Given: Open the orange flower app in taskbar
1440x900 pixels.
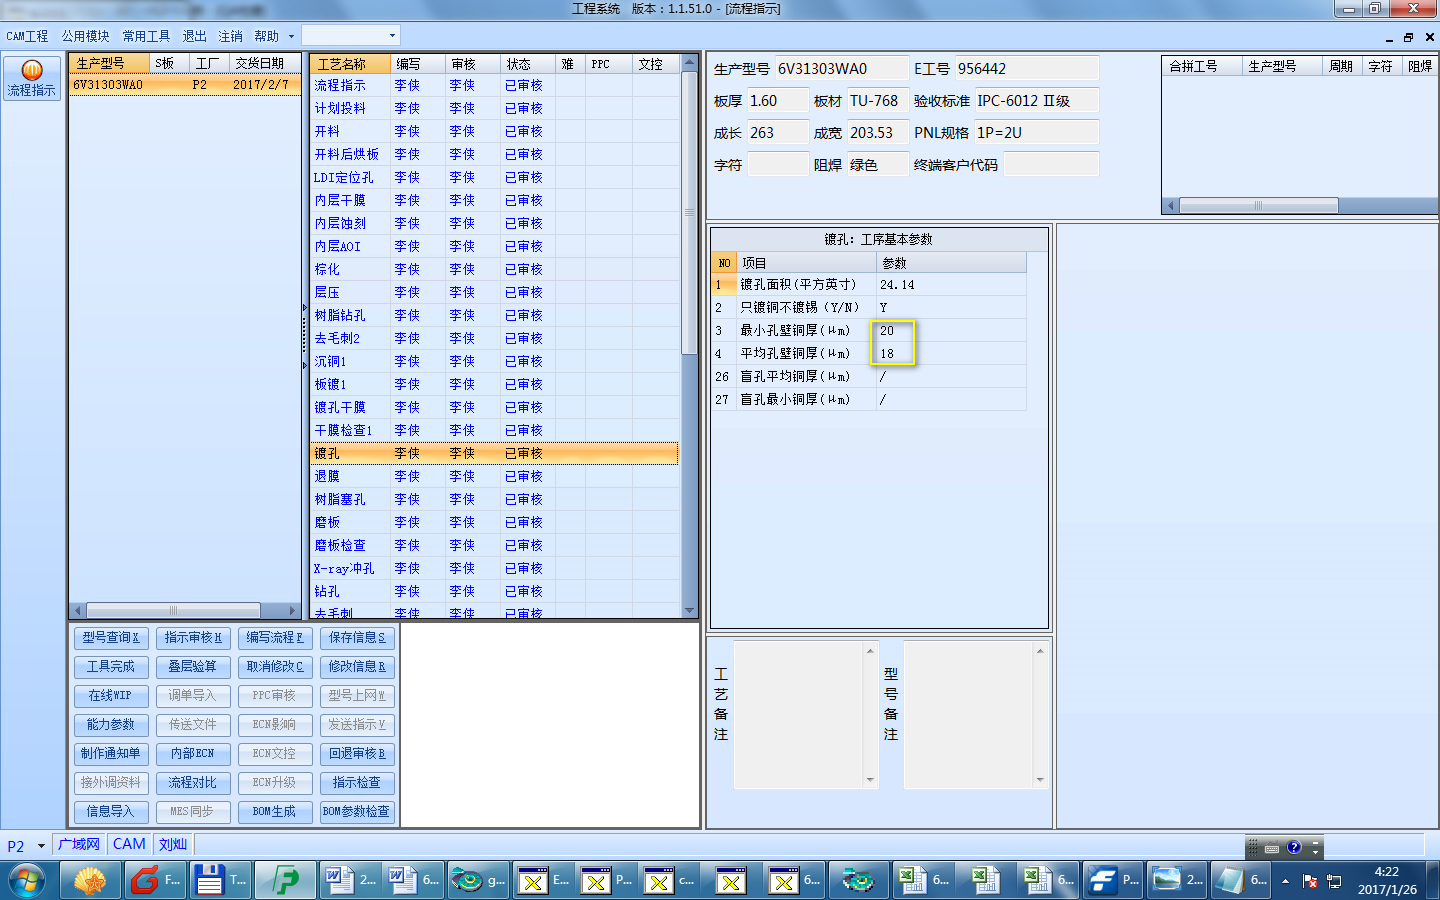Looking at the screenshot, I should [x=91, y=881].
